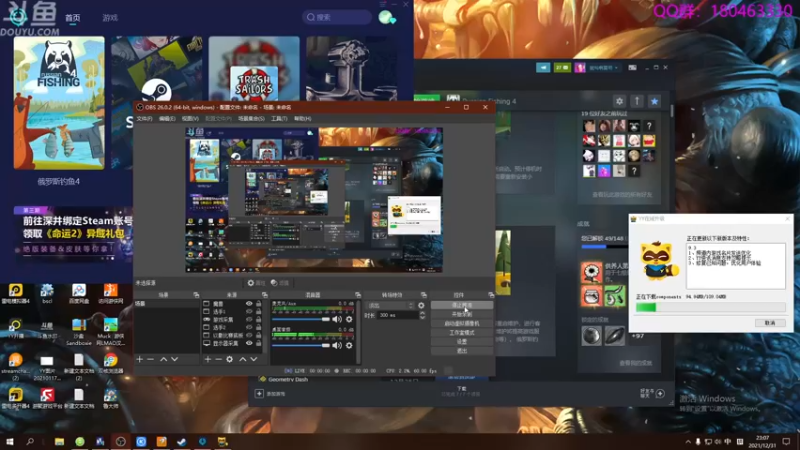
Task: Add a new source with the plus icon
Action: pos(208,359)
